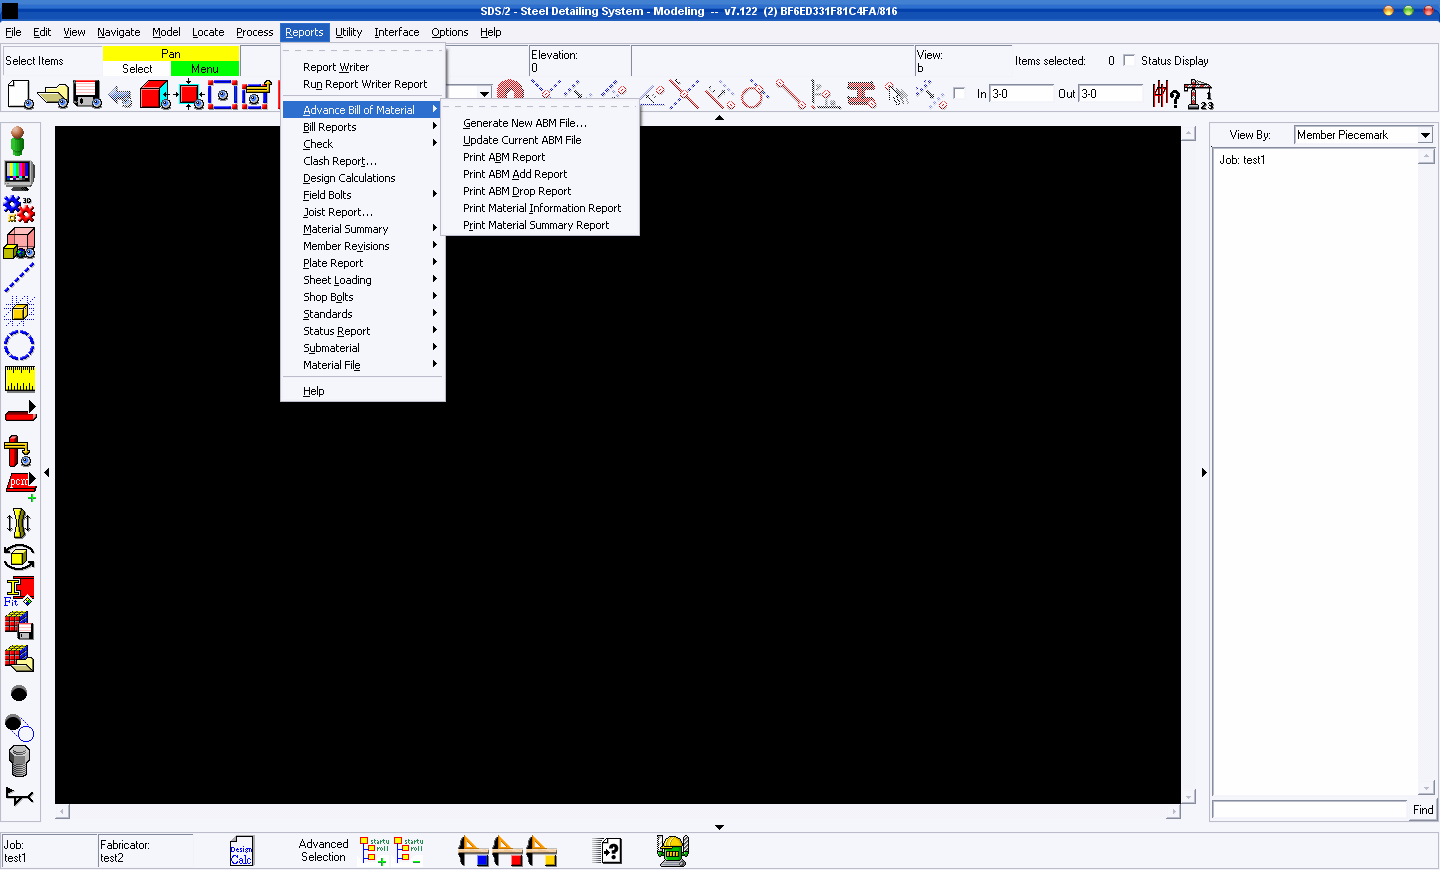Click the green person figure icon in sidebar
This screenshot has height=870, width=1440.
(18, 141)
